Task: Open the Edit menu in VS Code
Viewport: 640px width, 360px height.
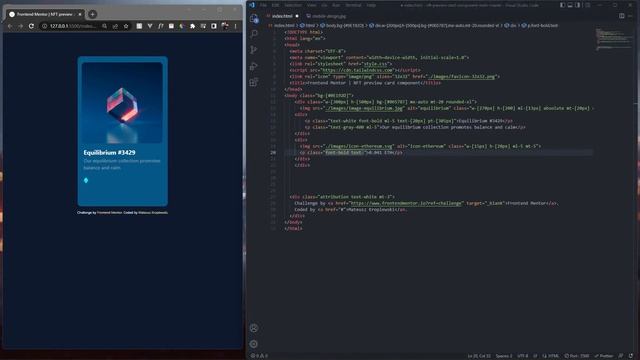Action: (276, 5)
